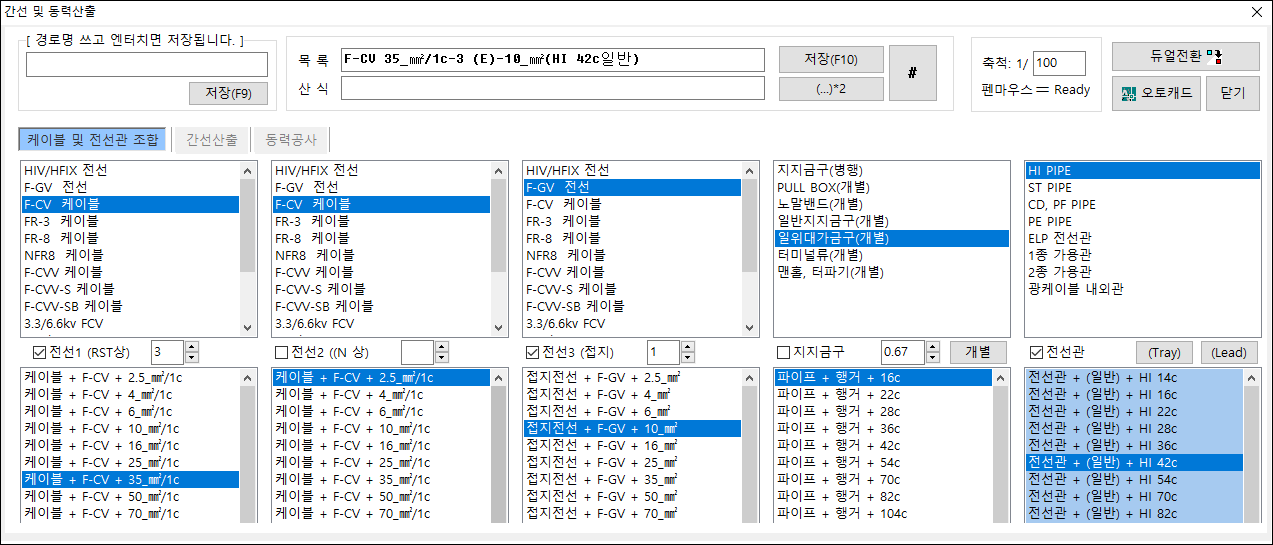
Task: Select 파이프 + 행거 + 42c item
Action: pos(883,445)
